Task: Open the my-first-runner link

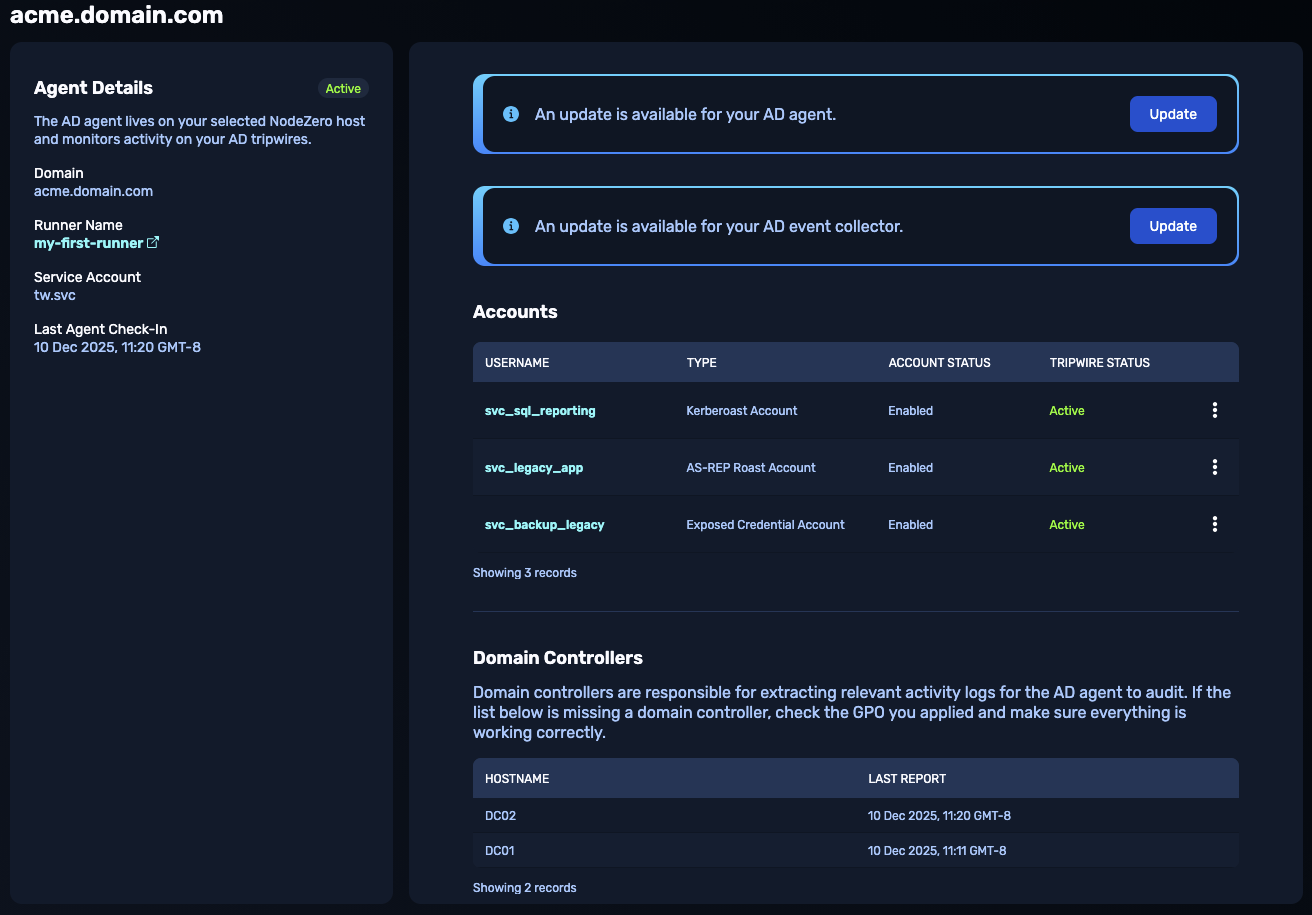Action: pos(88,243)
